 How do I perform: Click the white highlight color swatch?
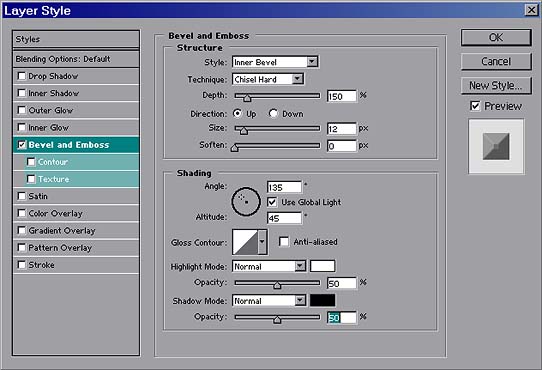(x=323, y=266)
